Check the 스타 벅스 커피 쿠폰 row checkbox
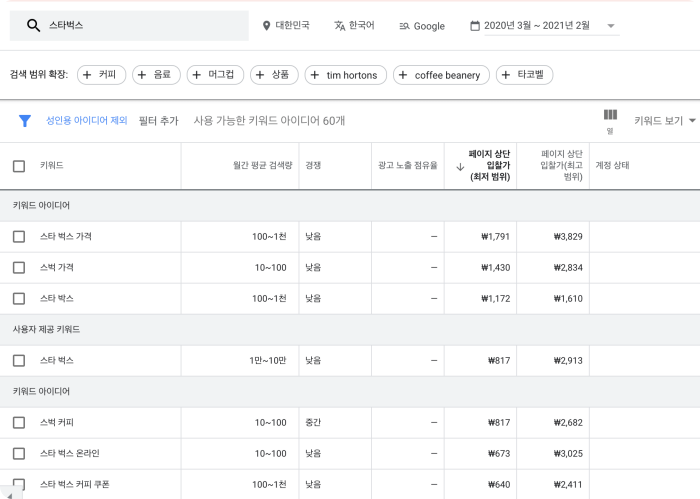 click(19, 484)
